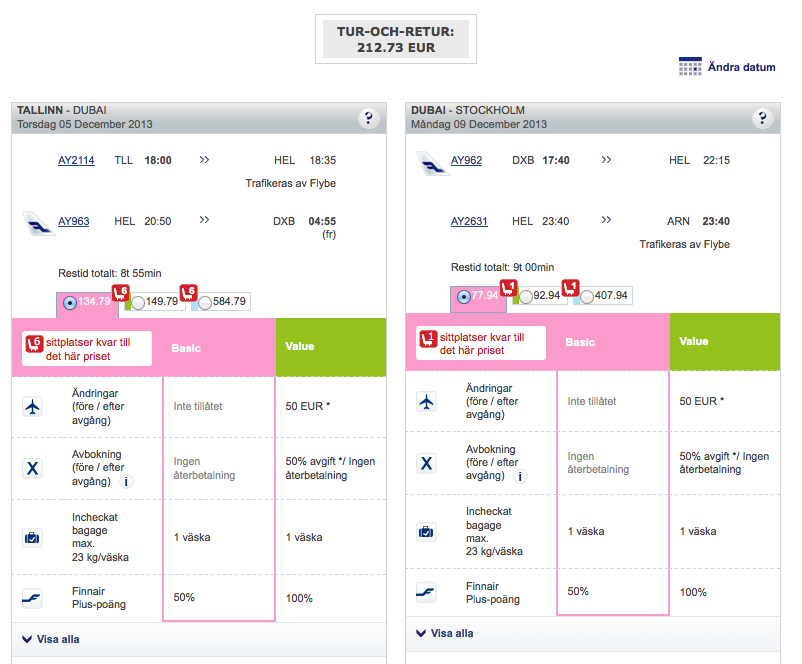Click the green Value header in Tallinn panel
Viewport: 802px width, 664px height.
(300, 347)
